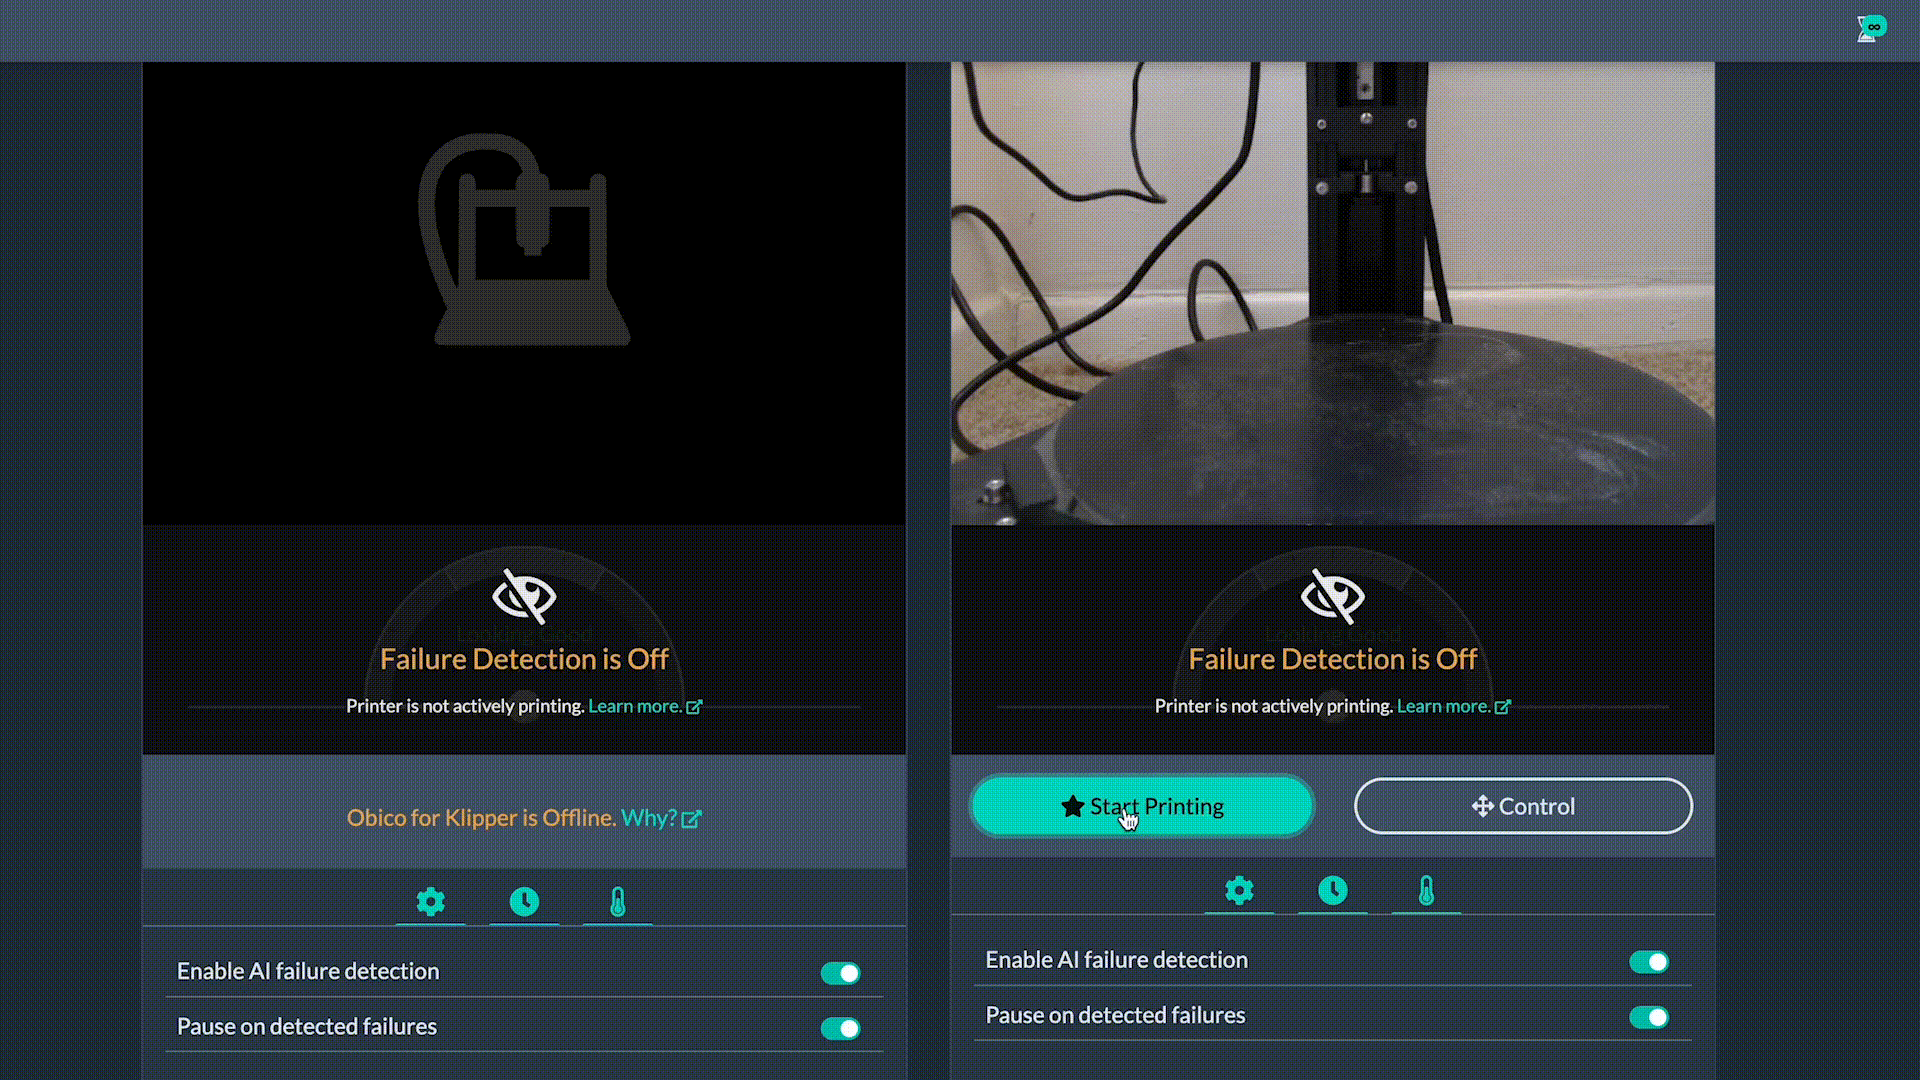Image resolution: width=1920 pixels, height=1080 pixels.
Task: Click crossed-eye detection icon on online printer card
Action: [x=1333, y=596]
